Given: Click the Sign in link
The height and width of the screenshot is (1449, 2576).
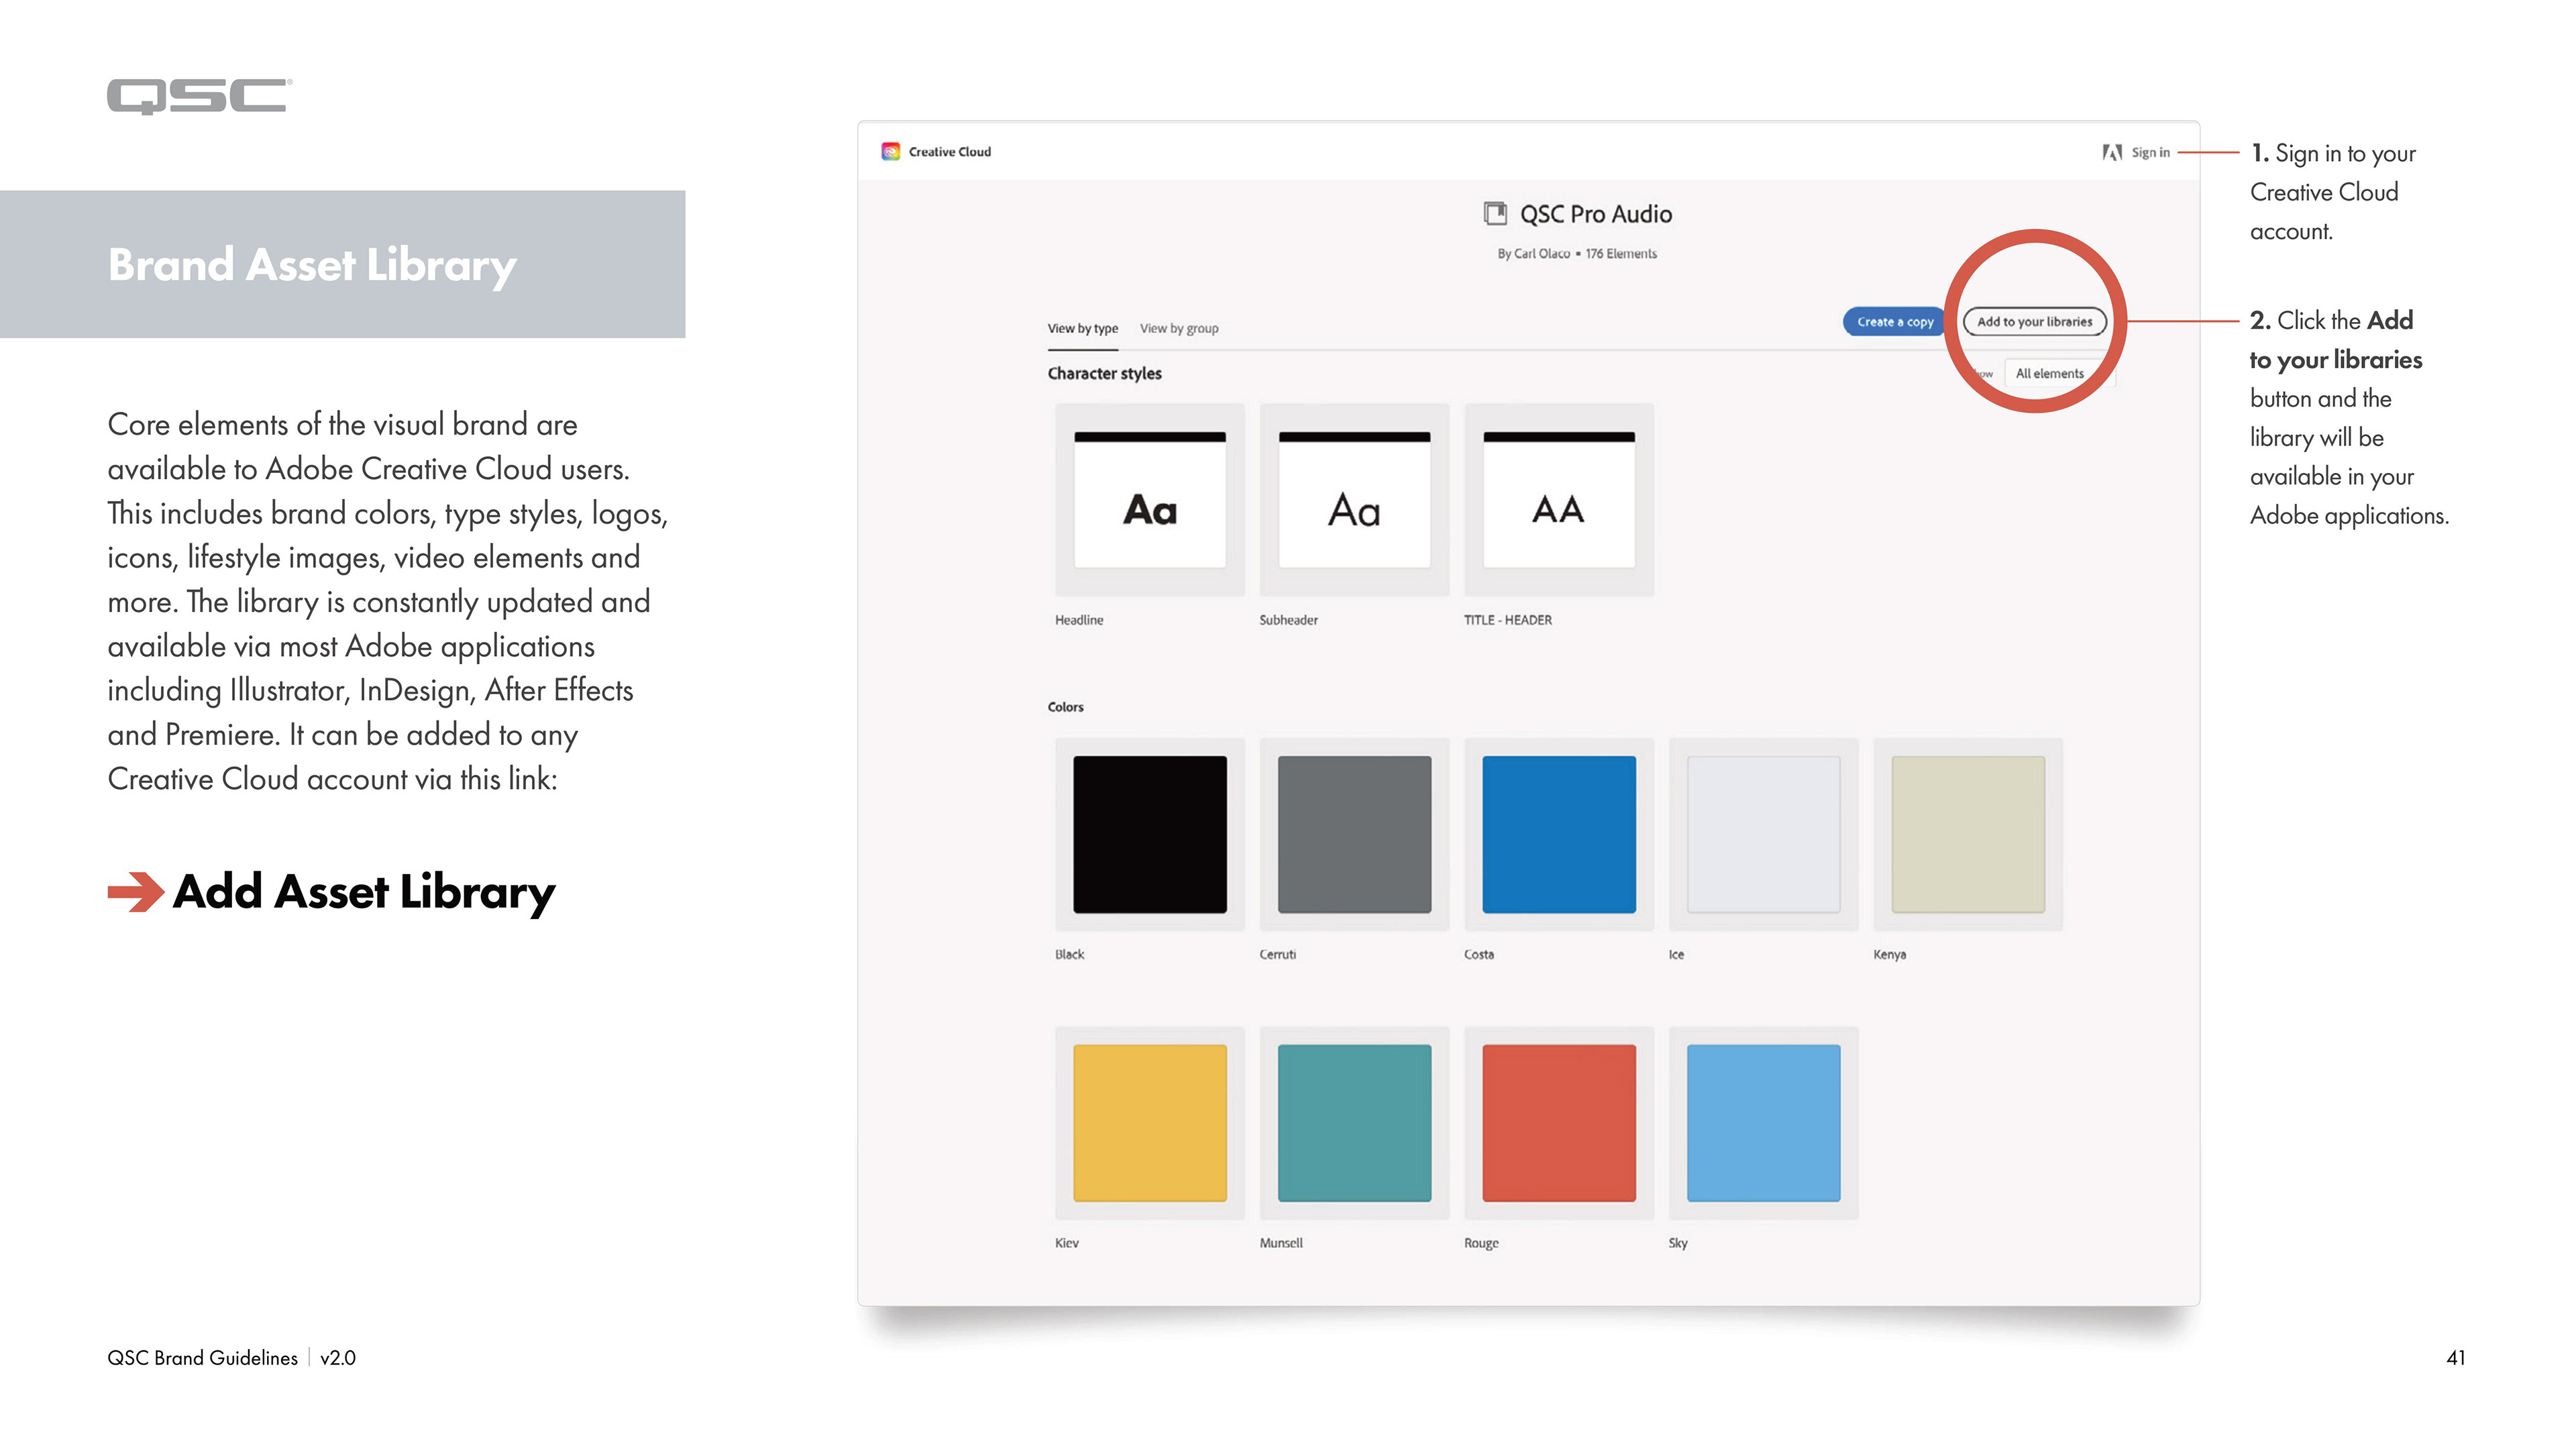Looking at the screenshot, I should pyautogui.click(x=2150, y=153).
